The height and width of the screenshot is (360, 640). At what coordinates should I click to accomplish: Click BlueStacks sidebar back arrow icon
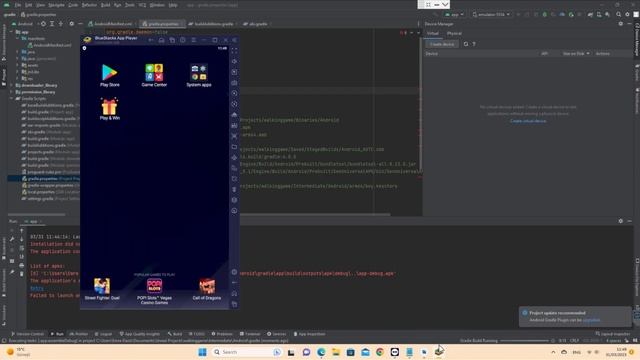click(x=234, y=282)
